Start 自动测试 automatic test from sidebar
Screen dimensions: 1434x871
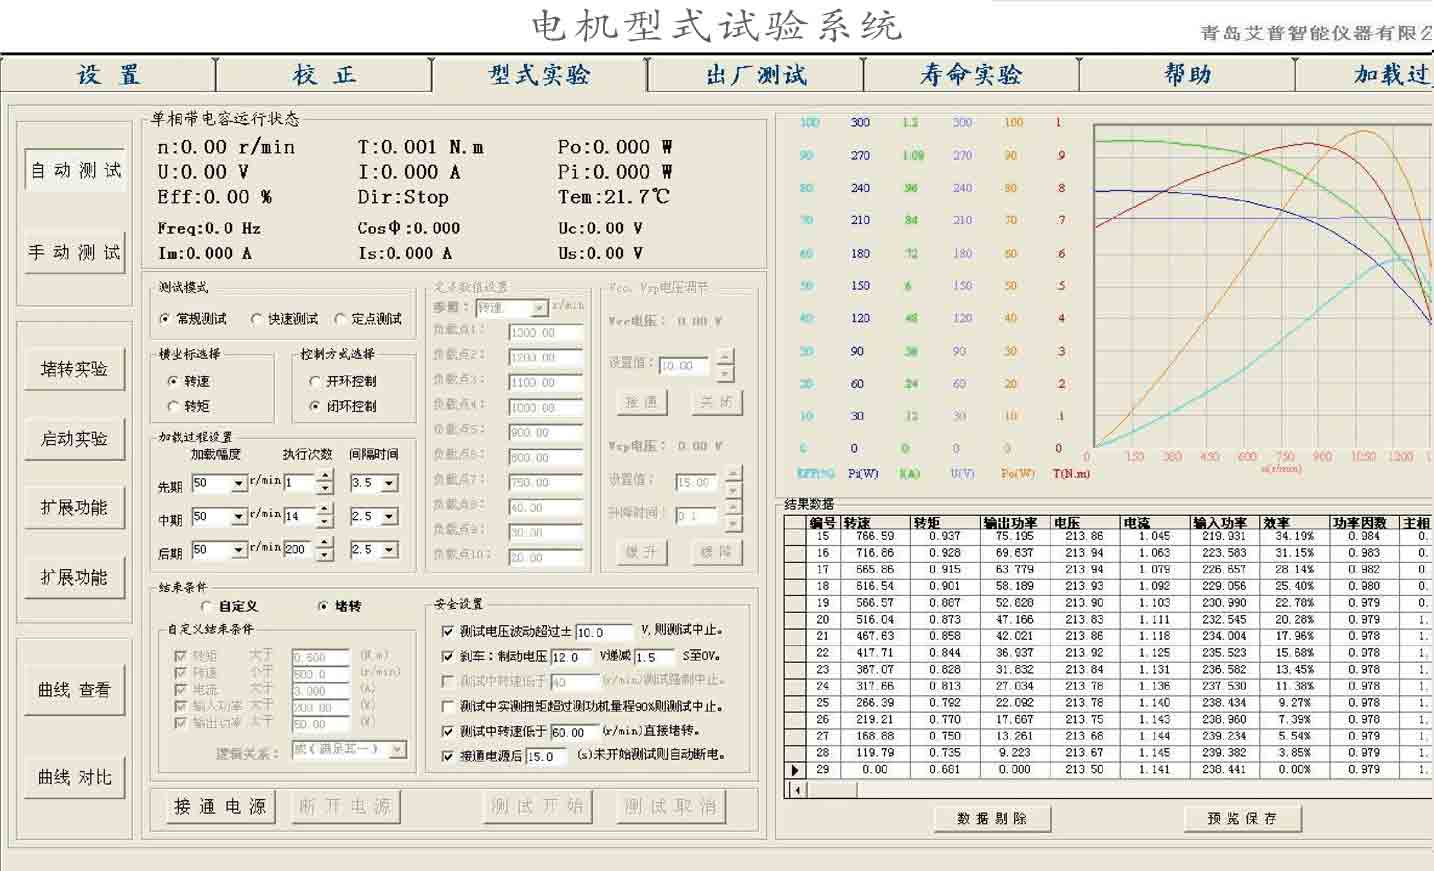74,169
